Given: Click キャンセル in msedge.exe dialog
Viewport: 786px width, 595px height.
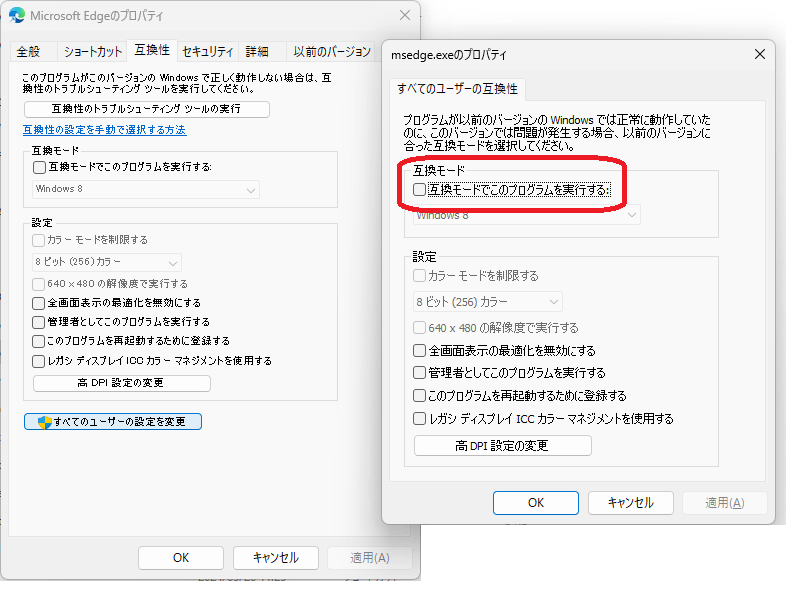Looking at the screenshot, I should (631, 503).
